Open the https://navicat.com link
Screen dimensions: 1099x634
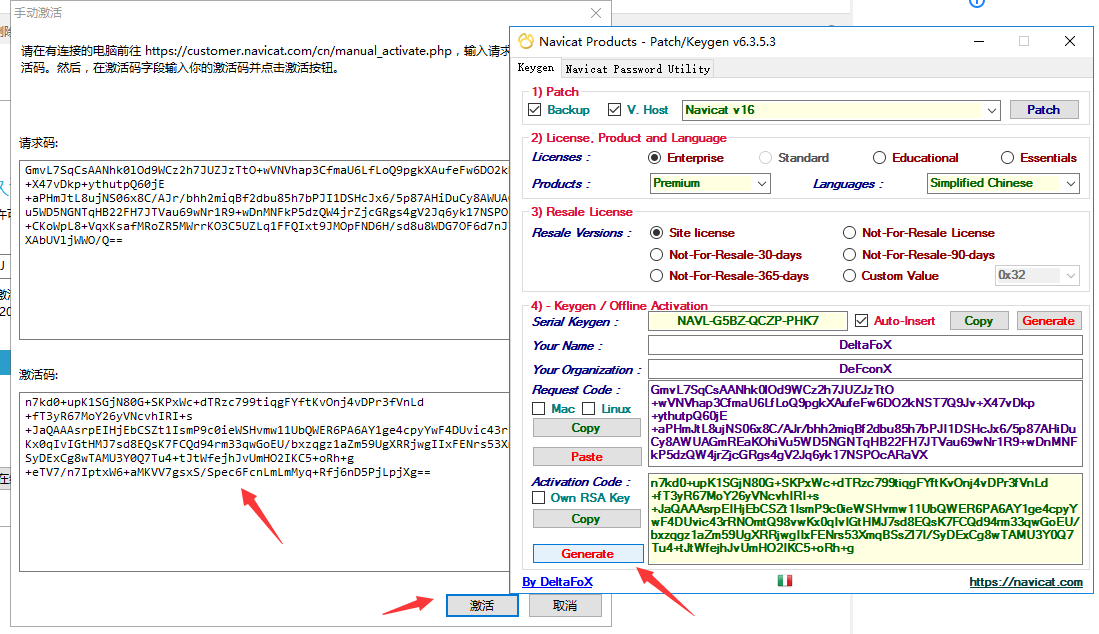(1025, 582)
